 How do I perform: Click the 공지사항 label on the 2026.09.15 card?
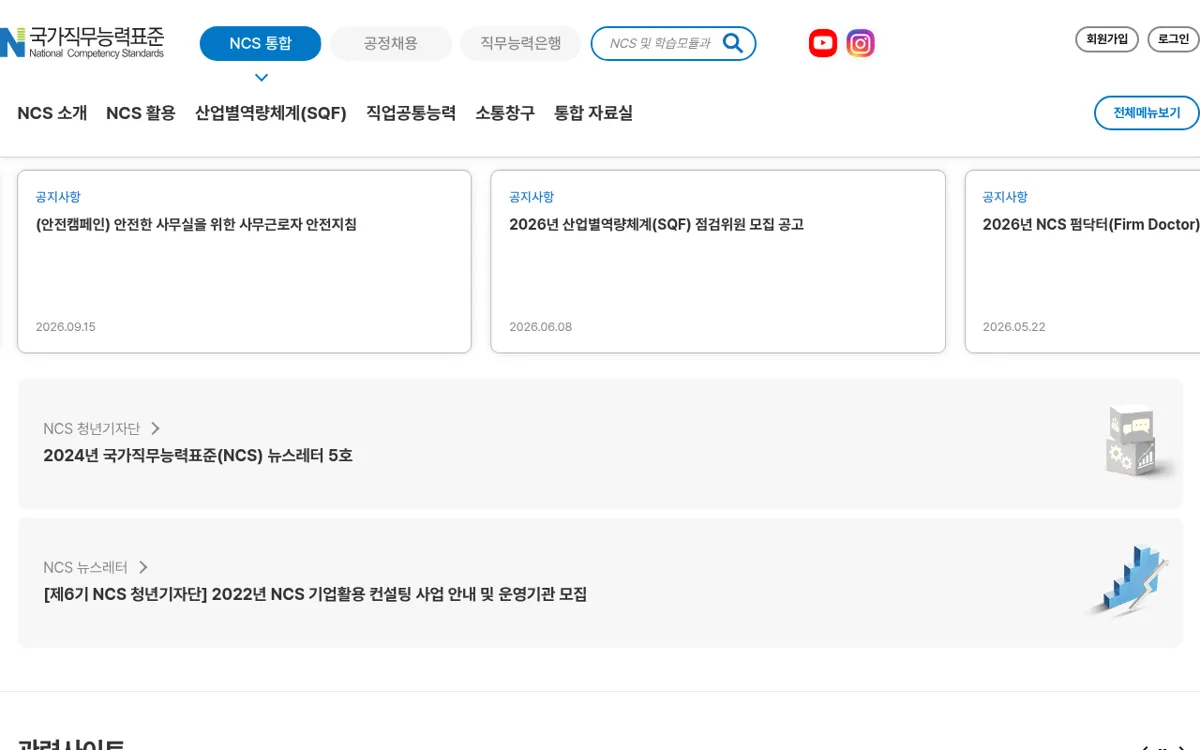point(58,197)
